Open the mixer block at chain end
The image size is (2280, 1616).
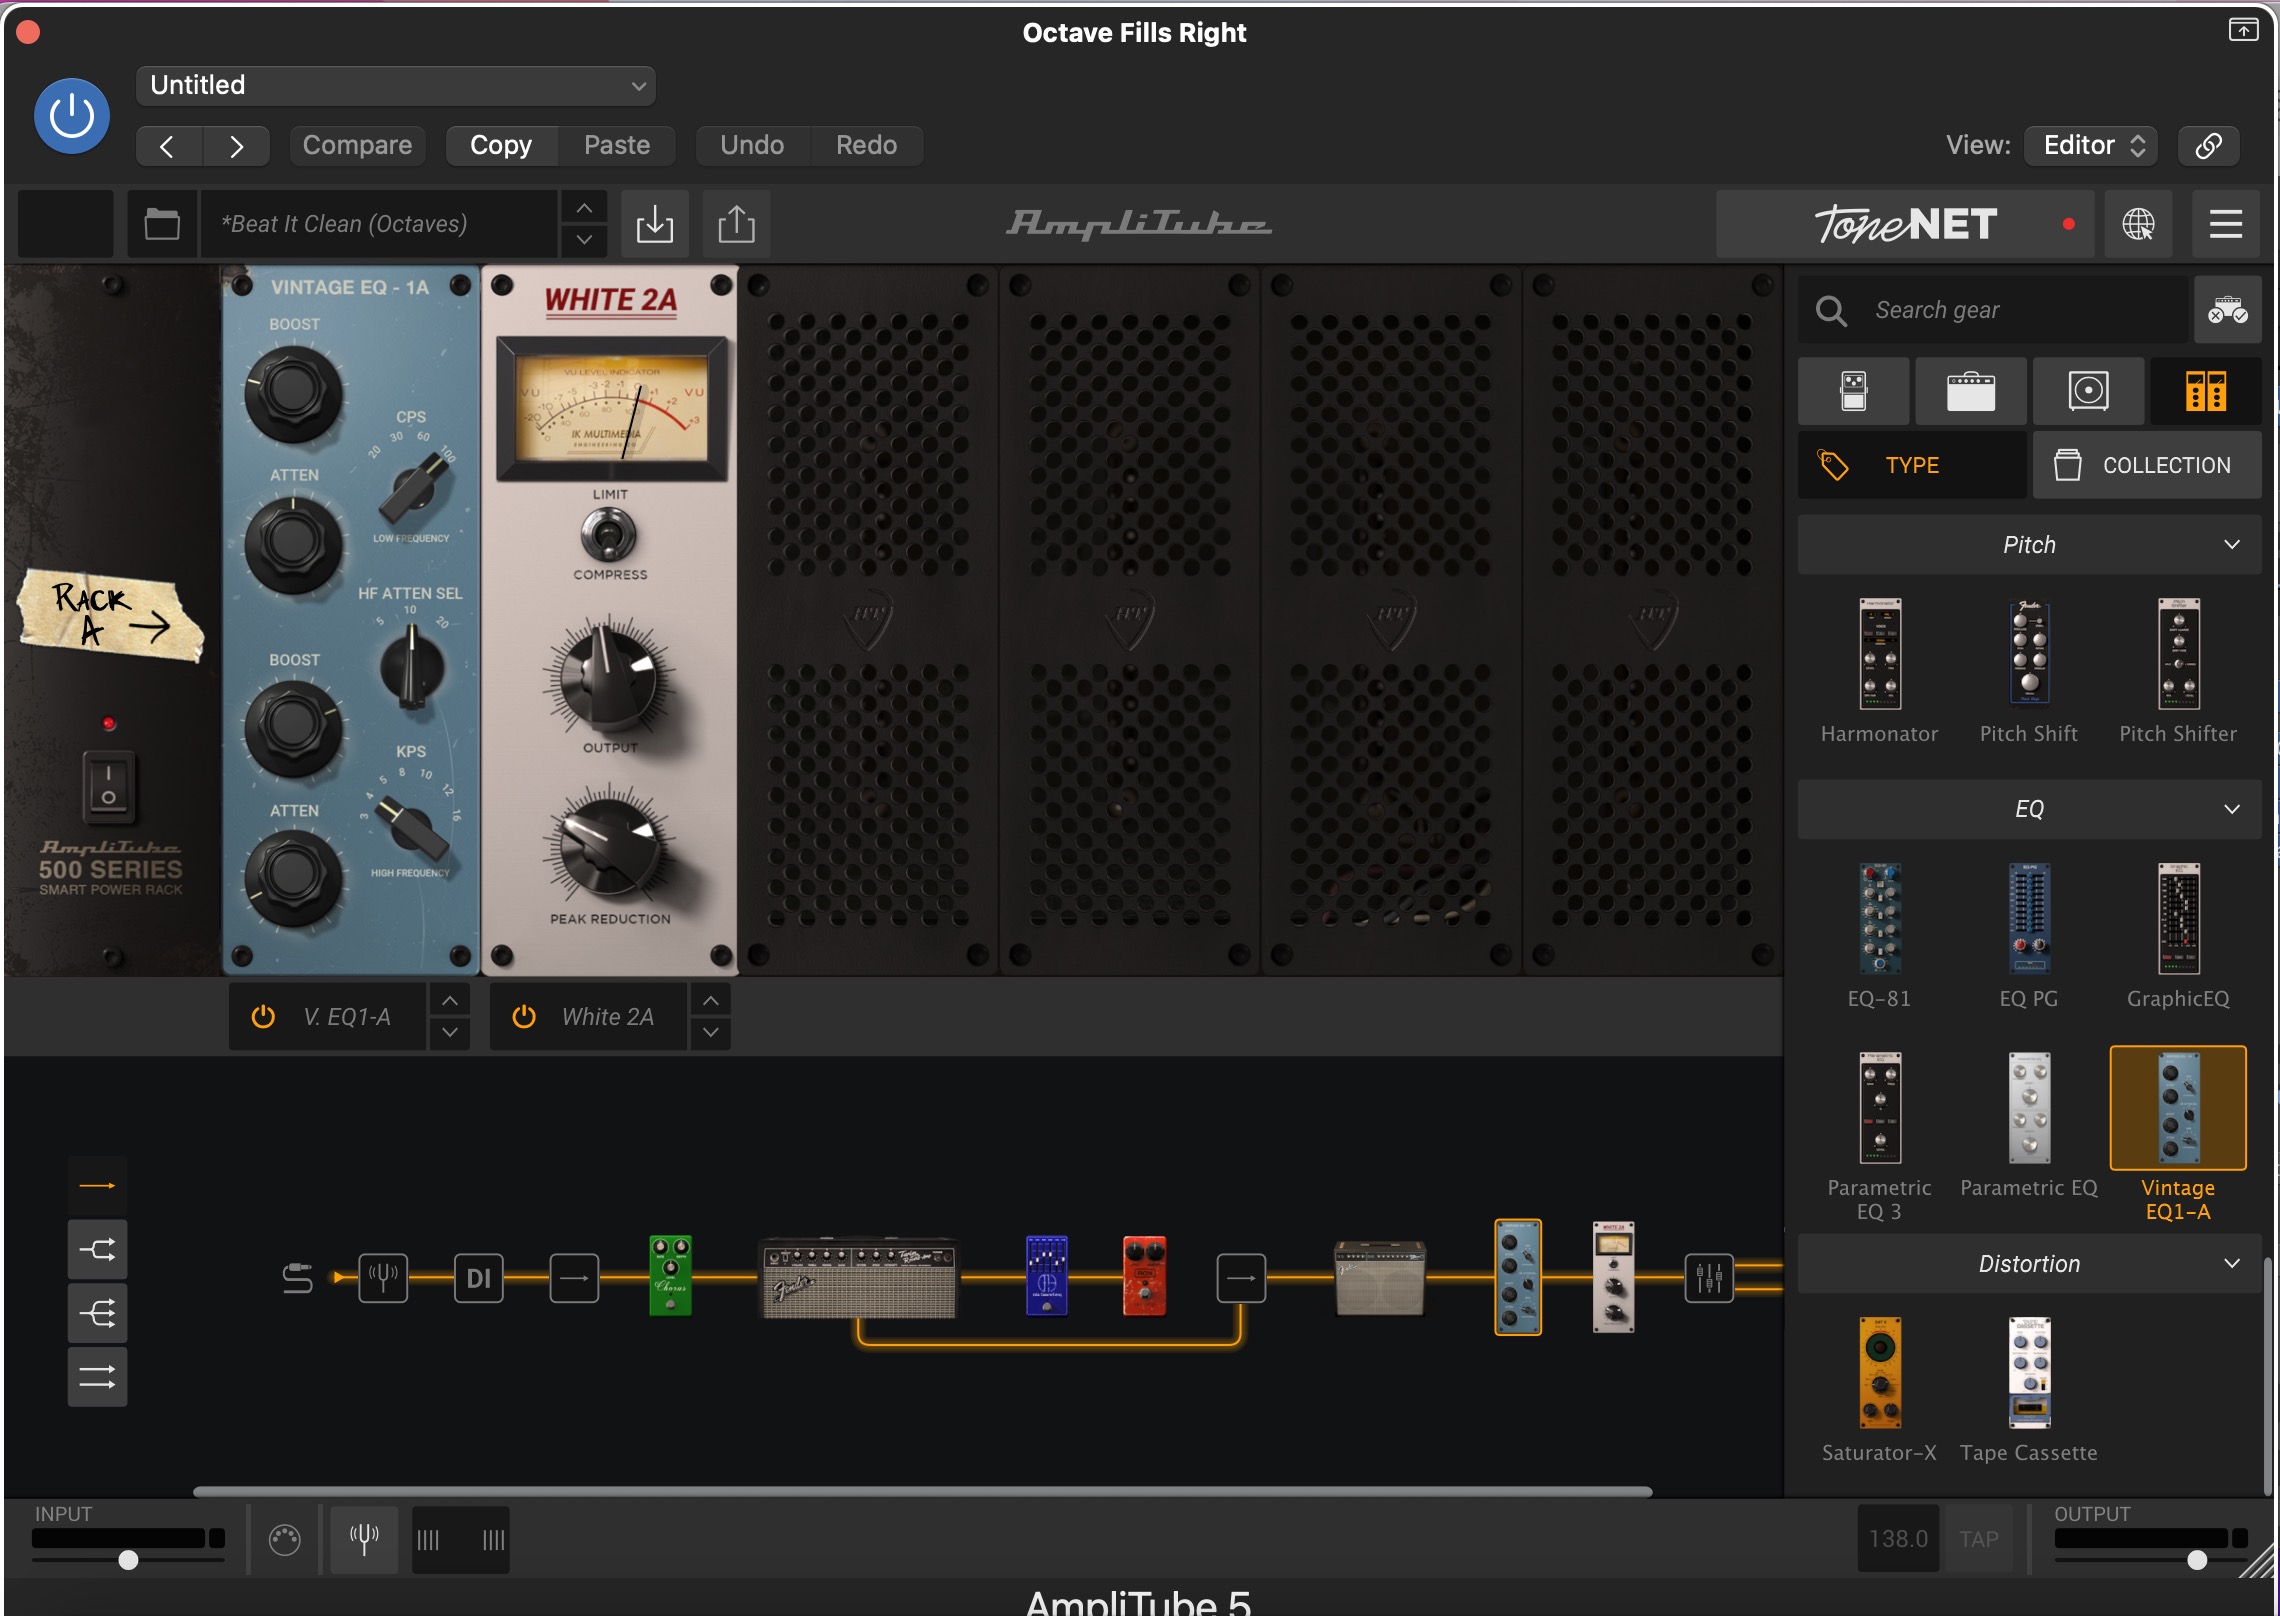point(1709,1278)
